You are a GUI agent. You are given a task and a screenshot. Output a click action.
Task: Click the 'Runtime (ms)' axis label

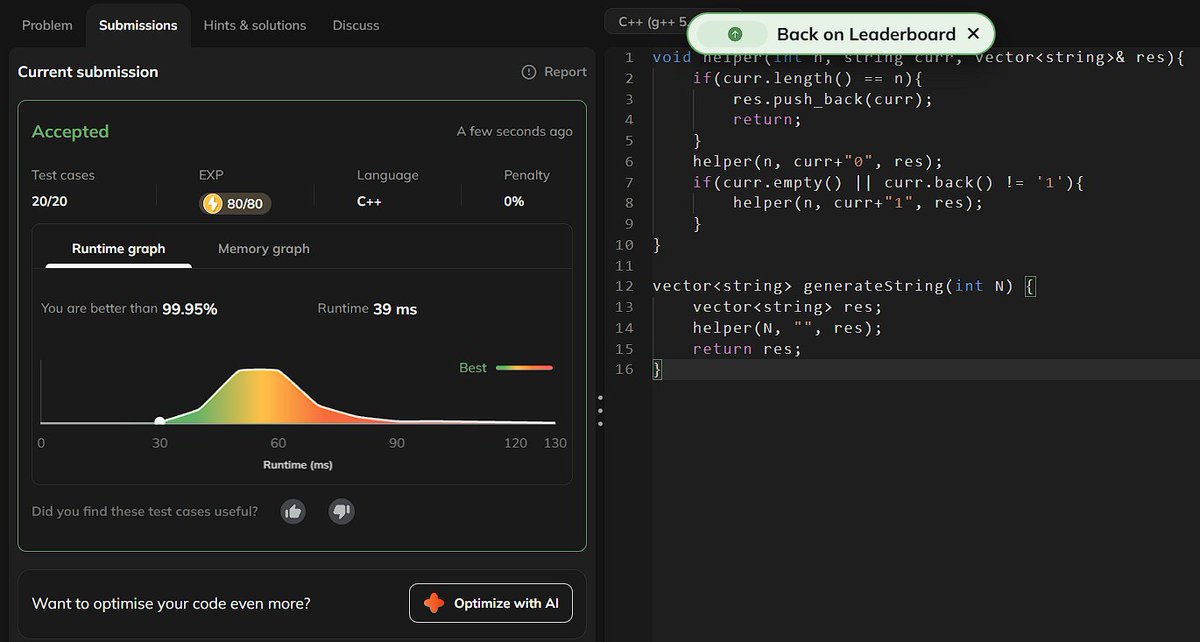coord(298,465)
